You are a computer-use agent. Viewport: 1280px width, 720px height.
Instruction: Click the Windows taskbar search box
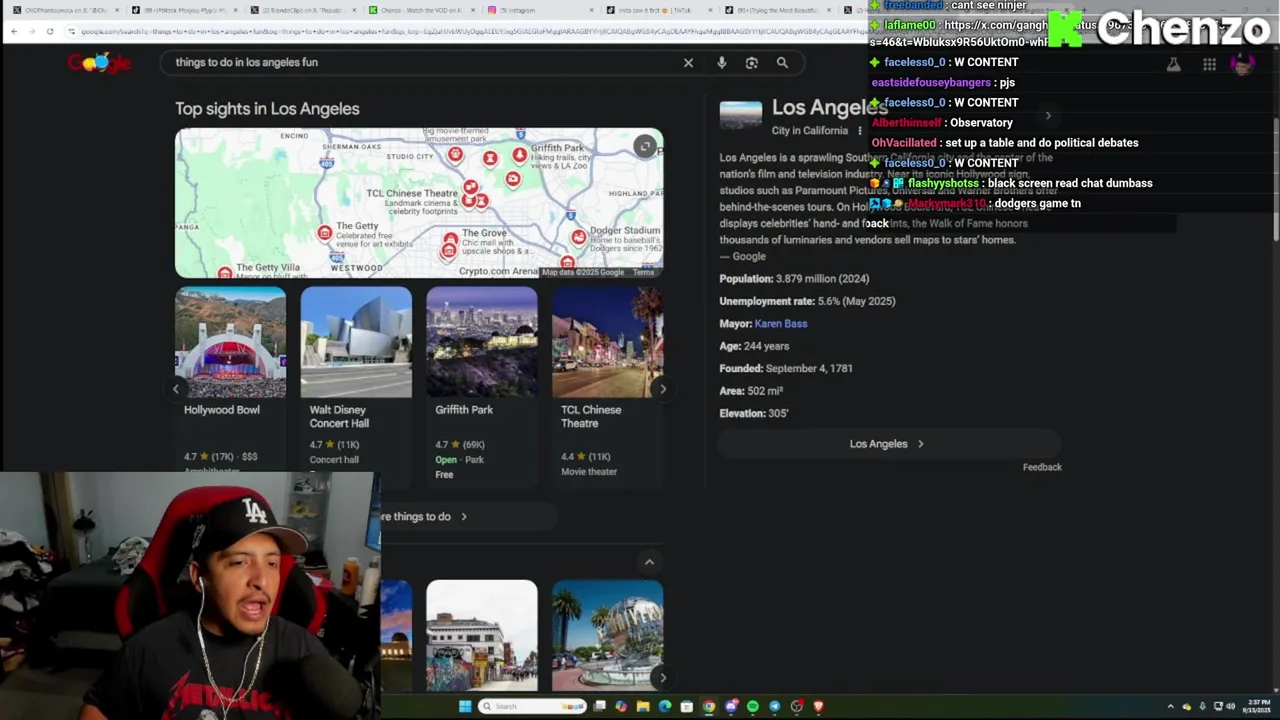(x=531, y=706)
